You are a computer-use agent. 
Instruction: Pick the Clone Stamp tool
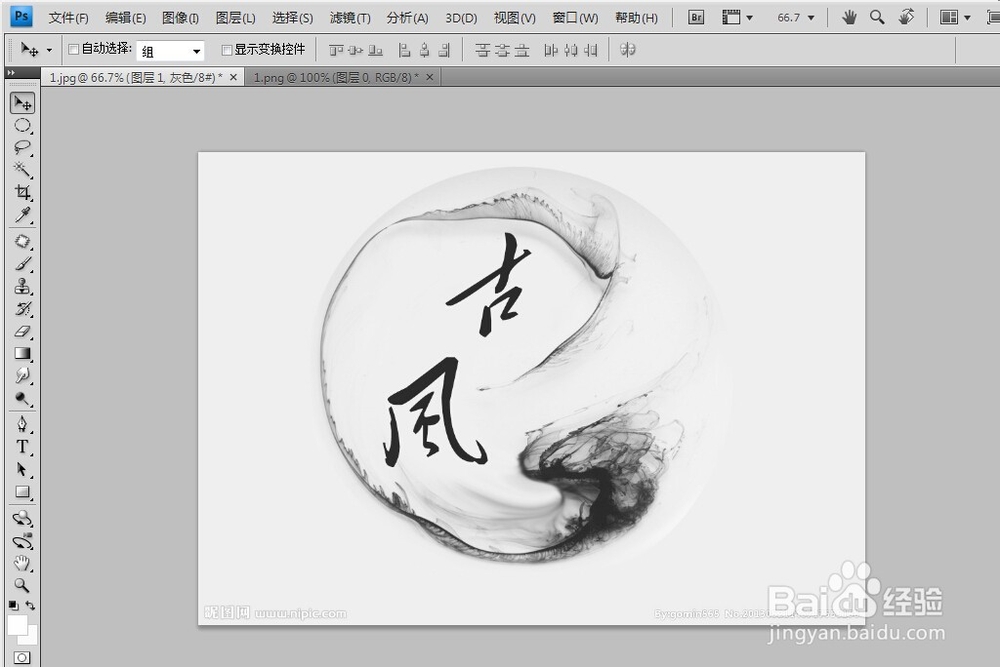coord(23,287)
